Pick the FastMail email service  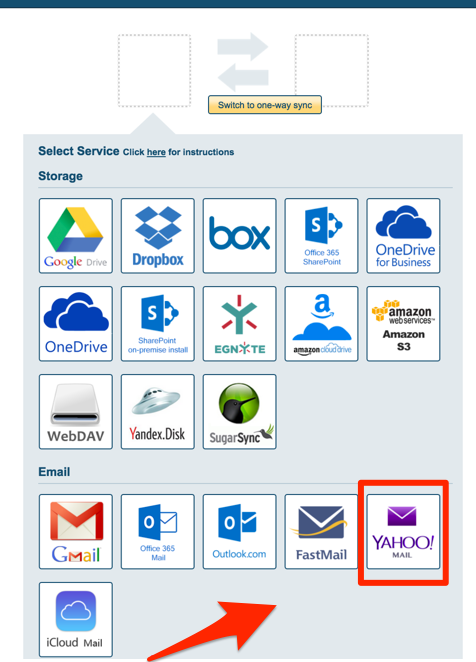click(x=321, y=532)
